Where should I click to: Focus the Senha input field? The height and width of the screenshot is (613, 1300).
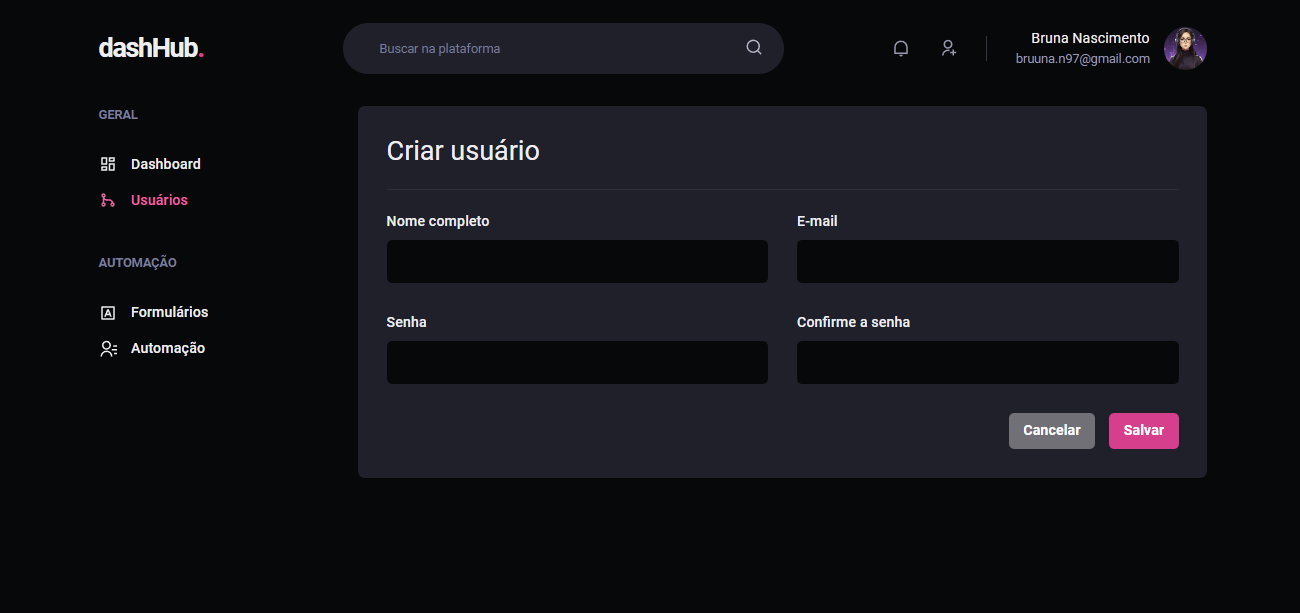[x=577, y=362]
